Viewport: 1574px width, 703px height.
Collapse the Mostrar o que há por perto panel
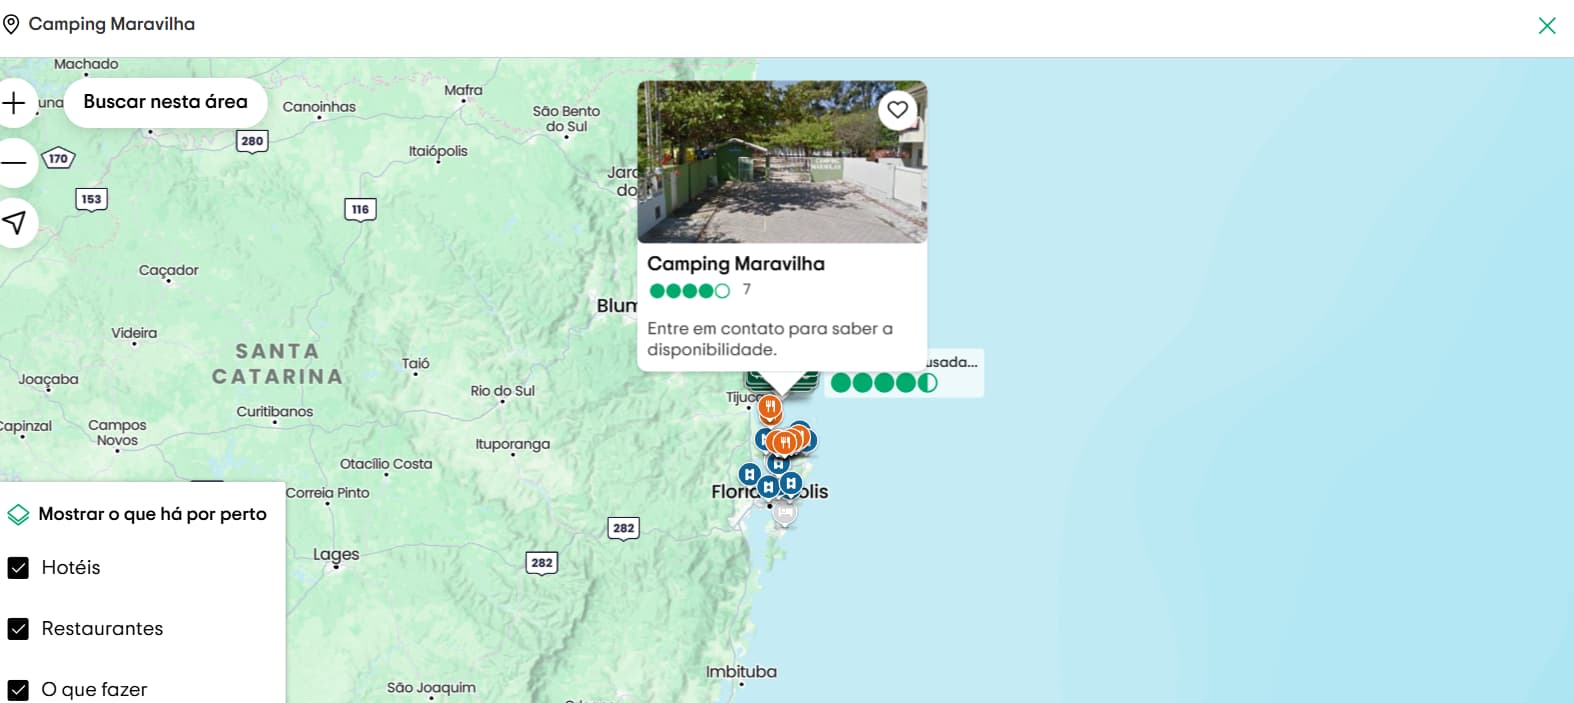click(x=152, y=514)
